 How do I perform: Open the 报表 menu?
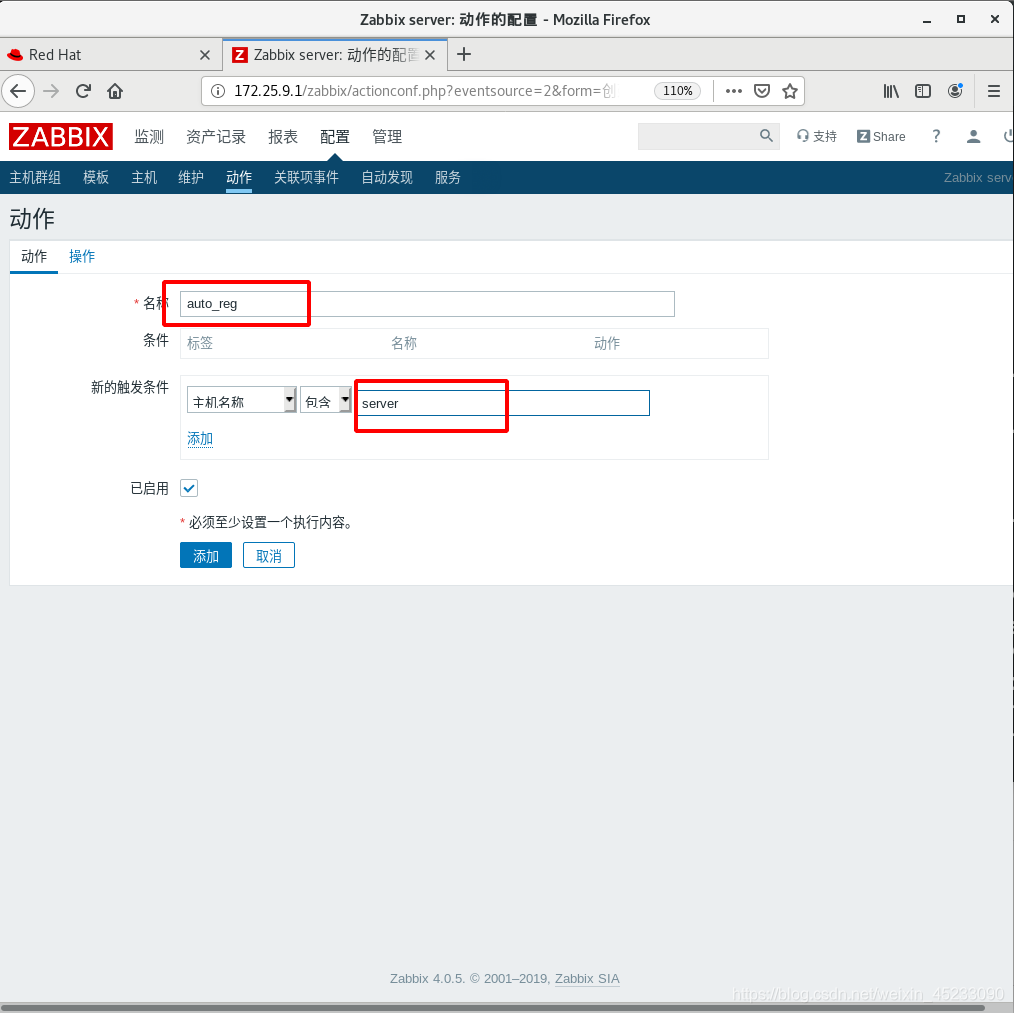283,136
